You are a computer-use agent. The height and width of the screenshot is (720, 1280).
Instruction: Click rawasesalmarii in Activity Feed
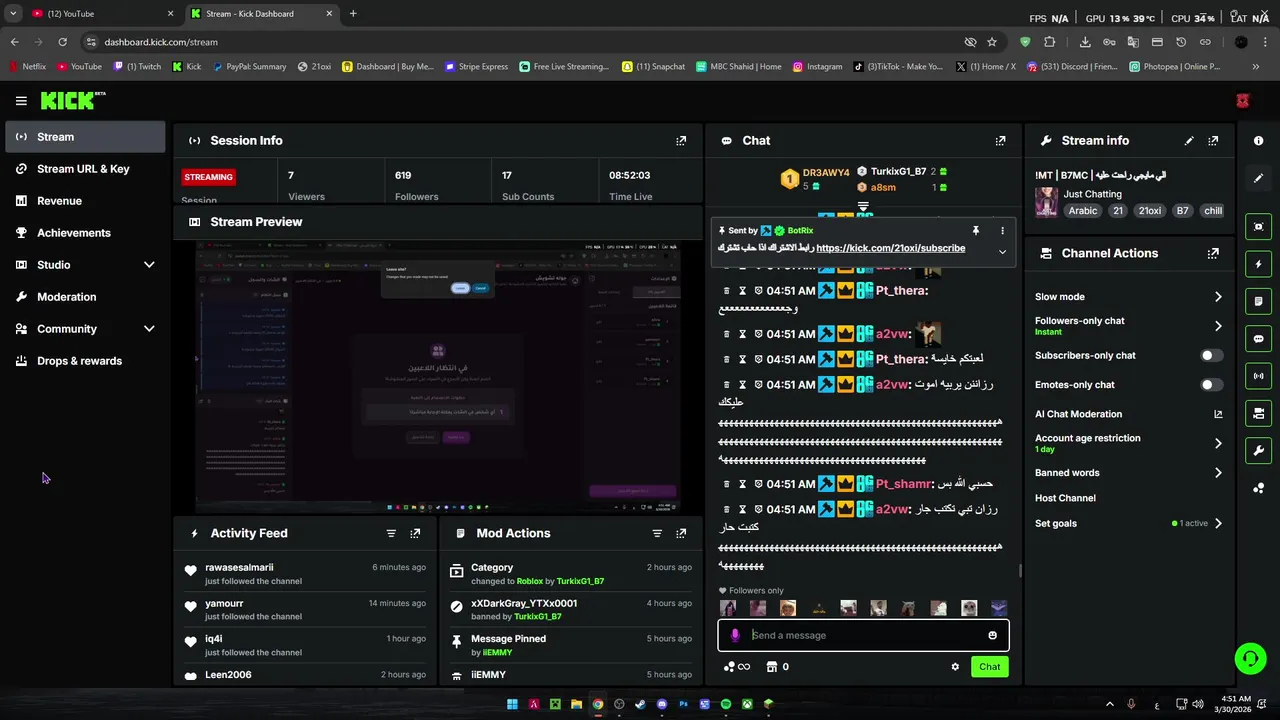pyautogui.click(x=239, y=568)
